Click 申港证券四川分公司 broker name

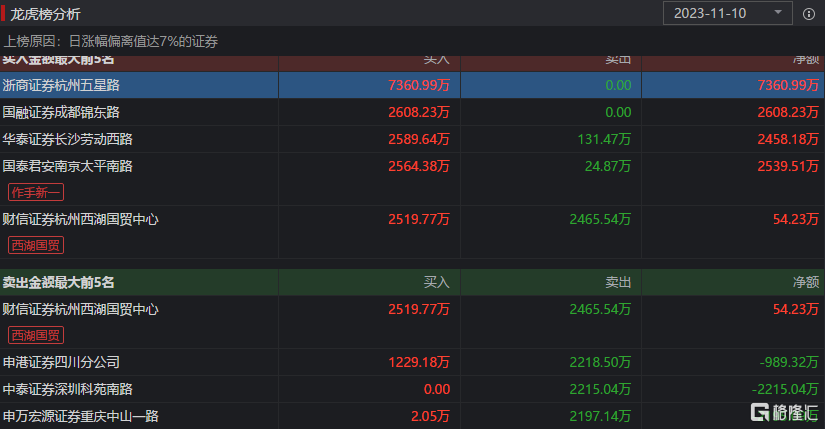pos(61,362)
